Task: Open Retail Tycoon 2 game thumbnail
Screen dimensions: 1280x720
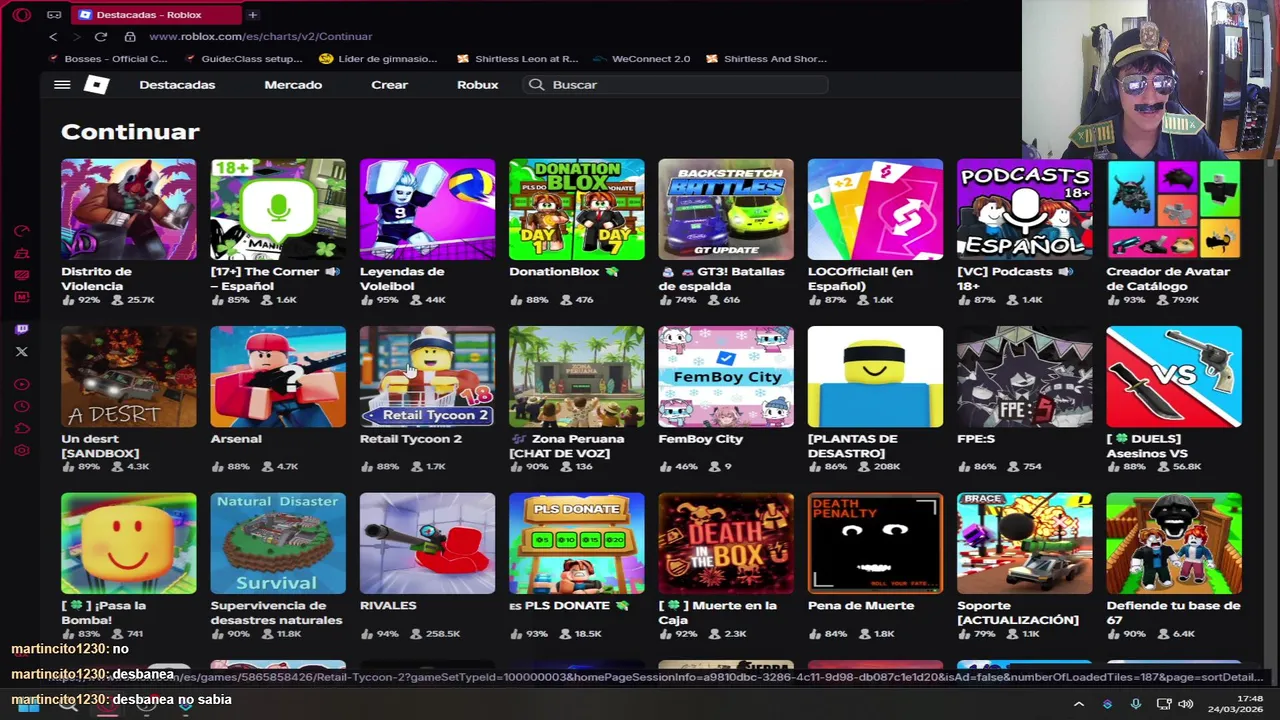Action: point(427,376)
